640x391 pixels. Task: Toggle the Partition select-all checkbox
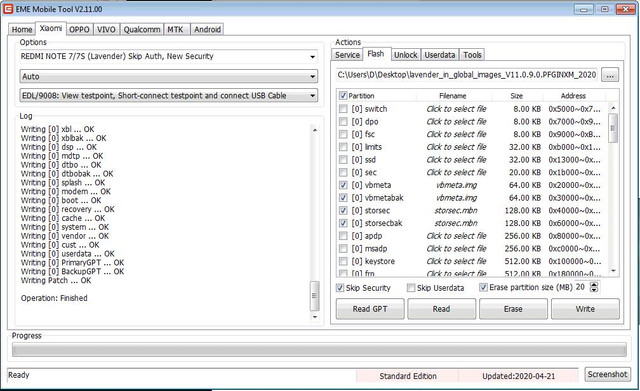[x=343, y=96]
